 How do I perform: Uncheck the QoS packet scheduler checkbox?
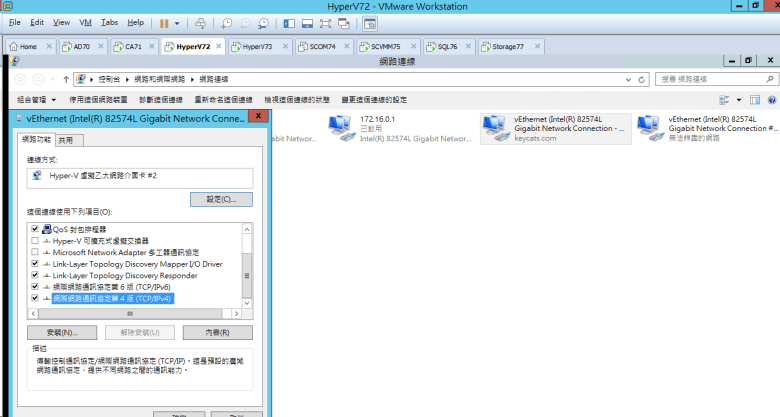36,229
